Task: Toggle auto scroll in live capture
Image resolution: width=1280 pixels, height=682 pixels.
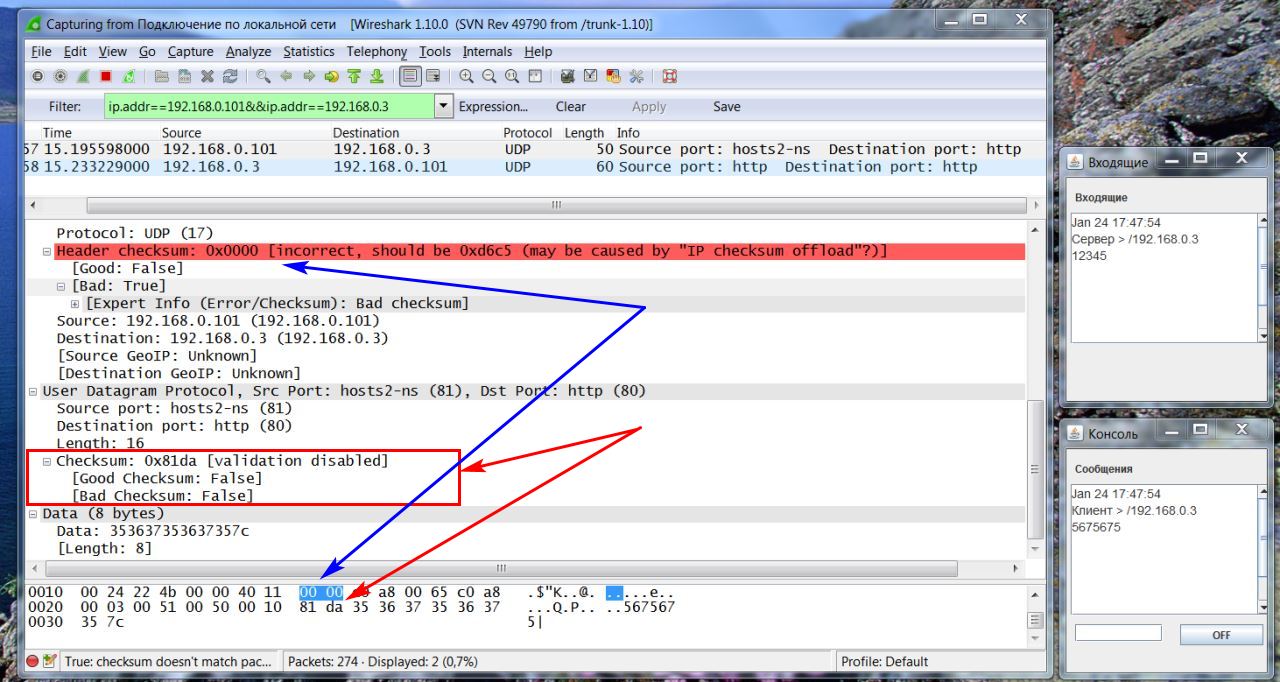Action: pos(433,76)
